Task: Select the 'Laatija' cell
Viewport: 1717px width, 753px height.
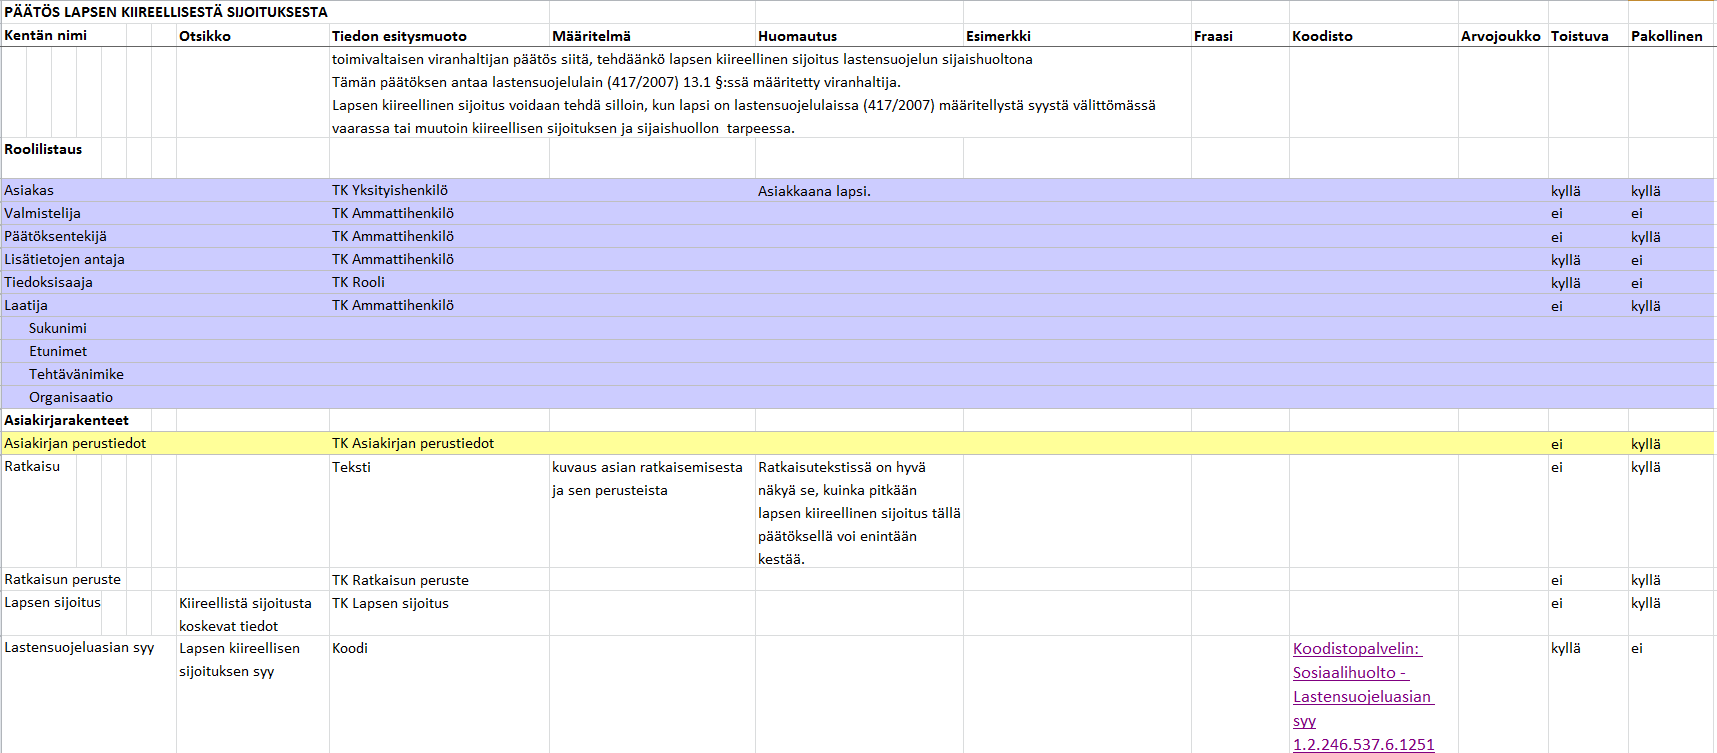Action: 26,305
